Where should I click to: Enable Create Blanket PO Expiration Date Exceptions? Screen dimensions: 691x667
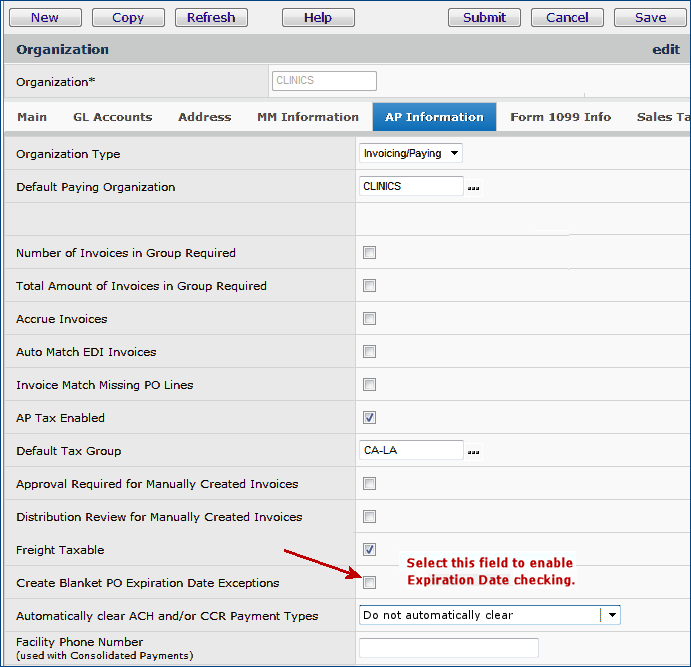369,583
